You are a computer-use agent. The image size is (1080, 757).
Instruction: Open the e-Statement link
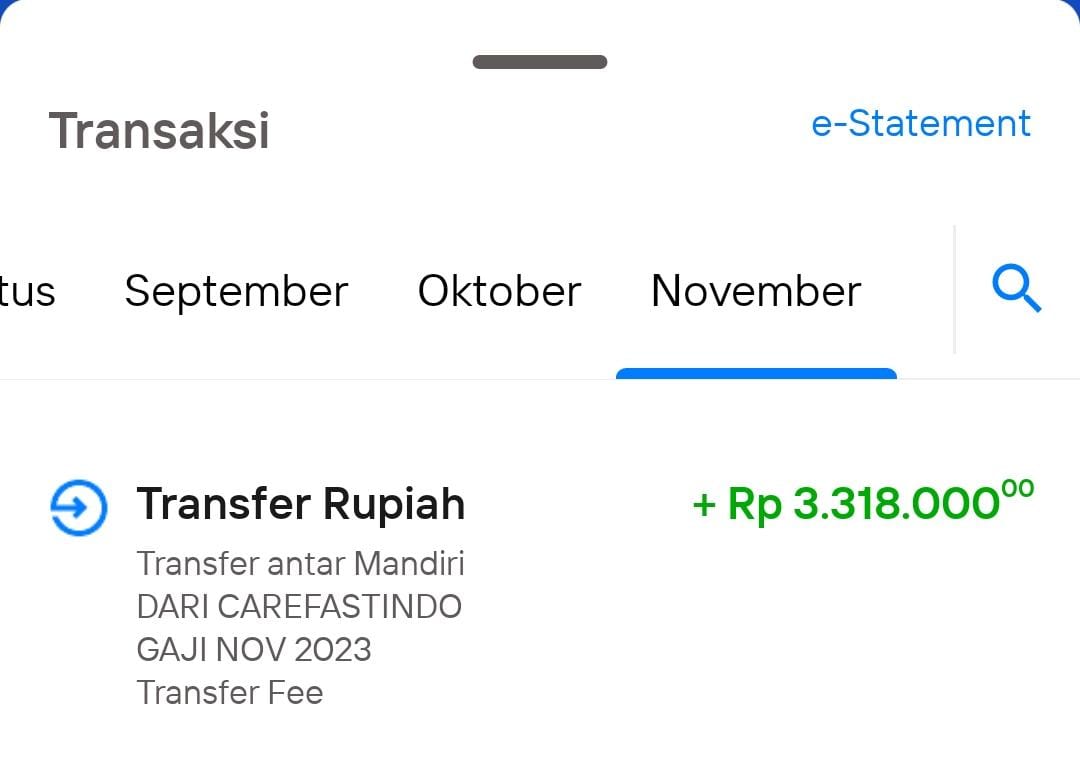[x=921, y=124]
